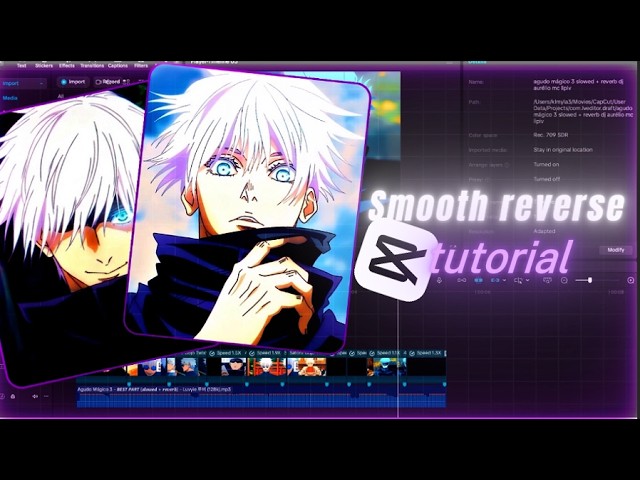Expand the Import section in sidebar
Screen dimensions: 640x480
click(24, 83)
